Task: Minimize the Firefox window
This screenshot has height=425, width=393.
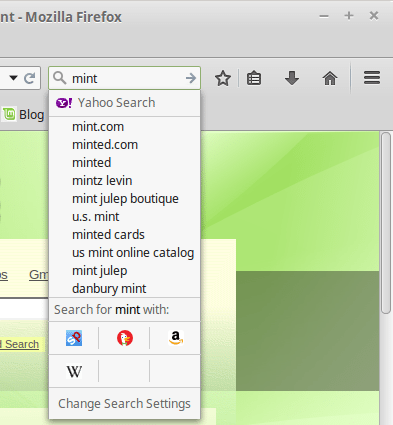Action: 324,16
